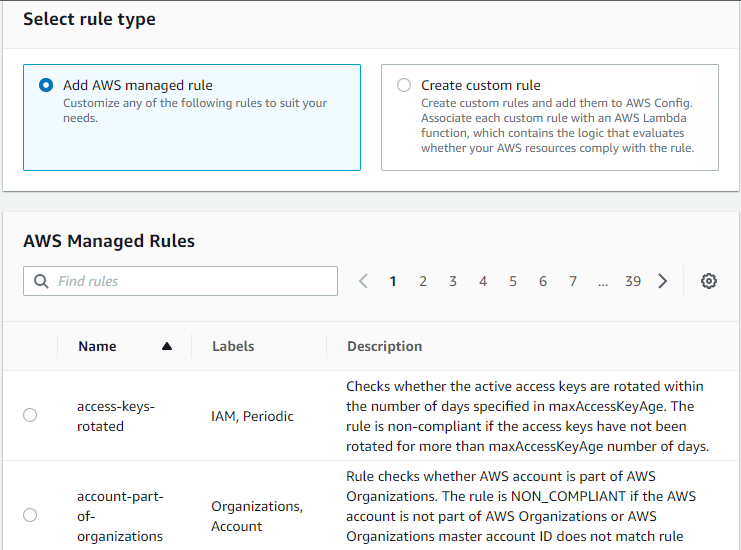Click inside the Find rules search box
The image size is (741, 550).
tap(190, 281)
